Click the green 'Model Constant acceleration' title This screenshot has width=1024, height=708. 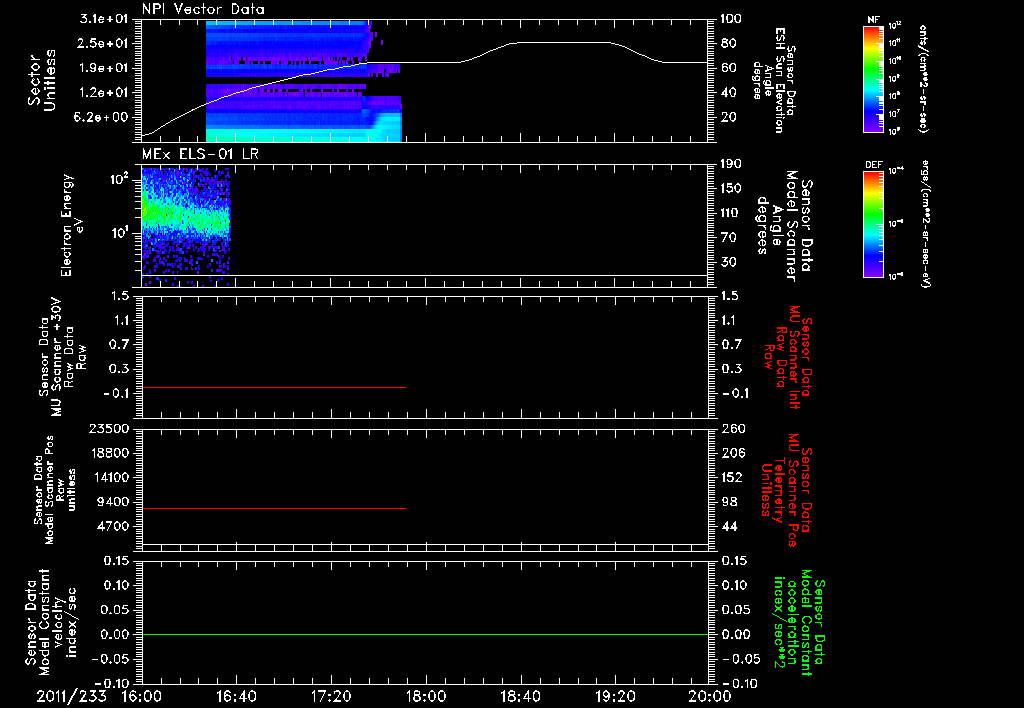800,622
